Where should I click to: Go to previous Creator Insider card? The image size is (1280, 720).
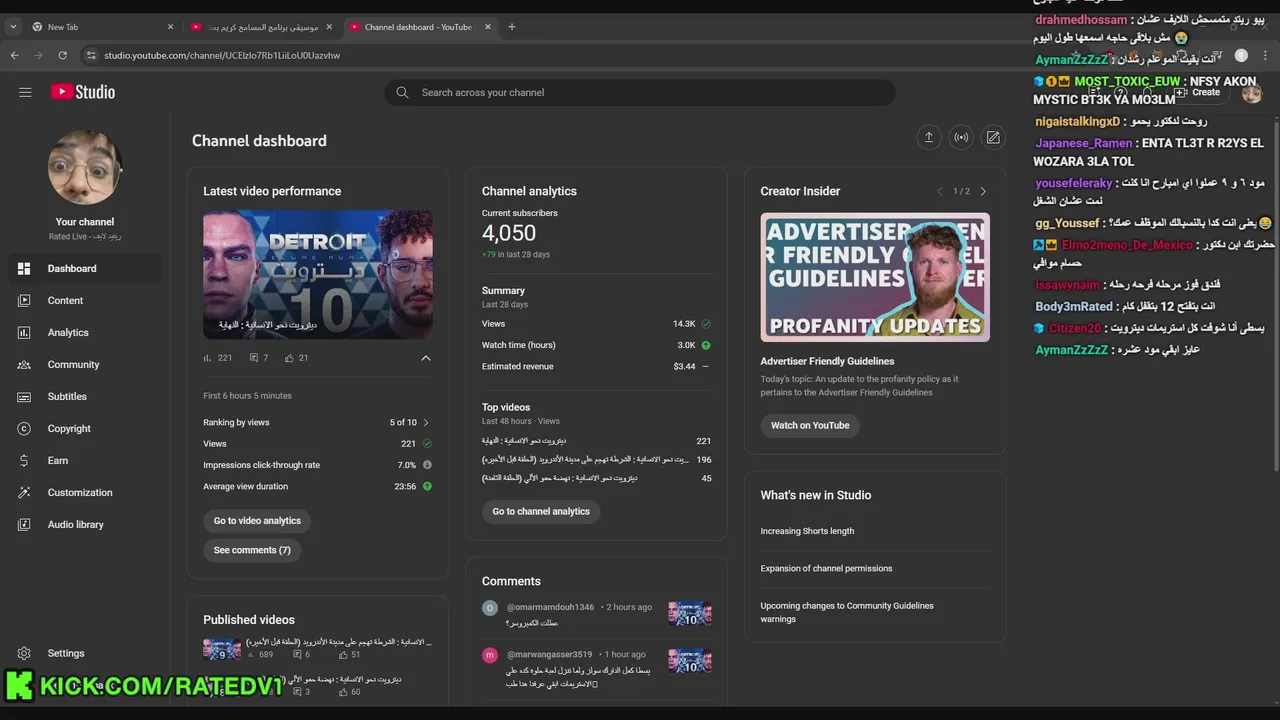click(x=939, y=191)
